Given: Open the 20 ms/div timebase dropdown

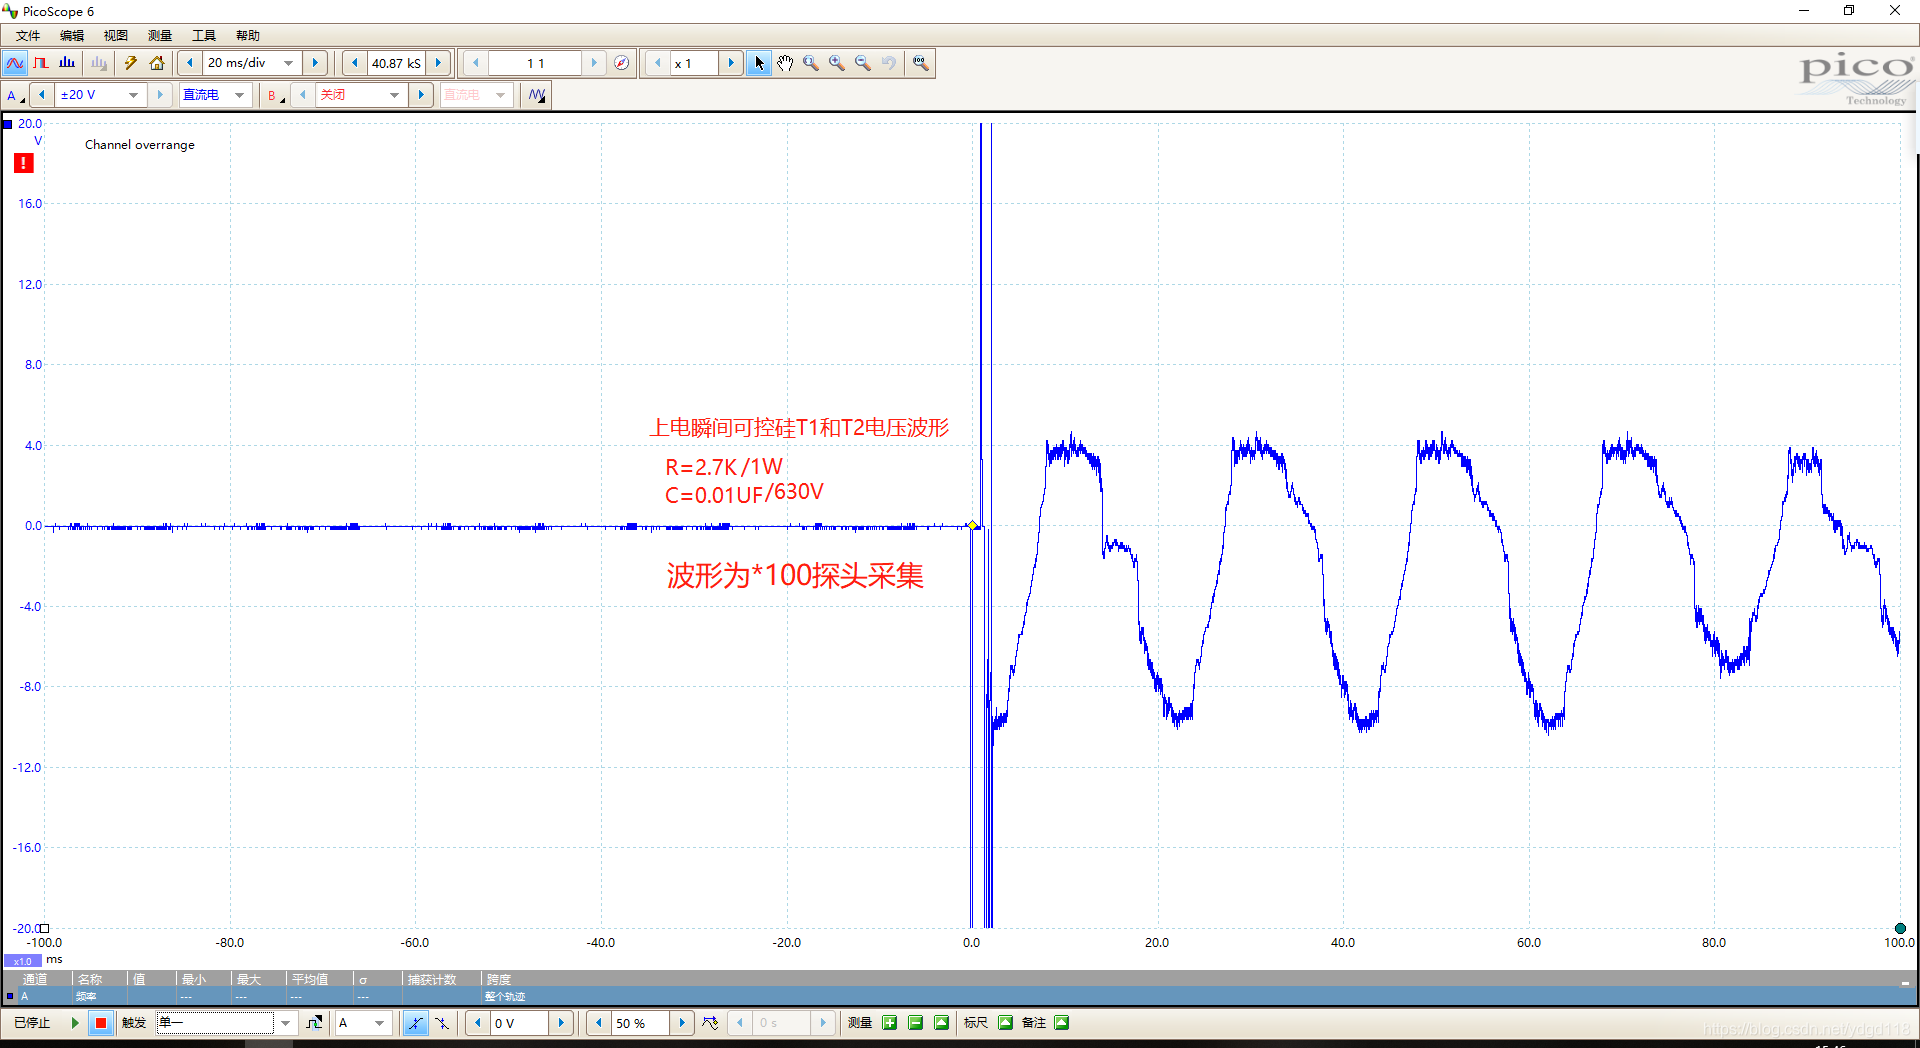Looking at the screenshot, I should click(289, 63).
